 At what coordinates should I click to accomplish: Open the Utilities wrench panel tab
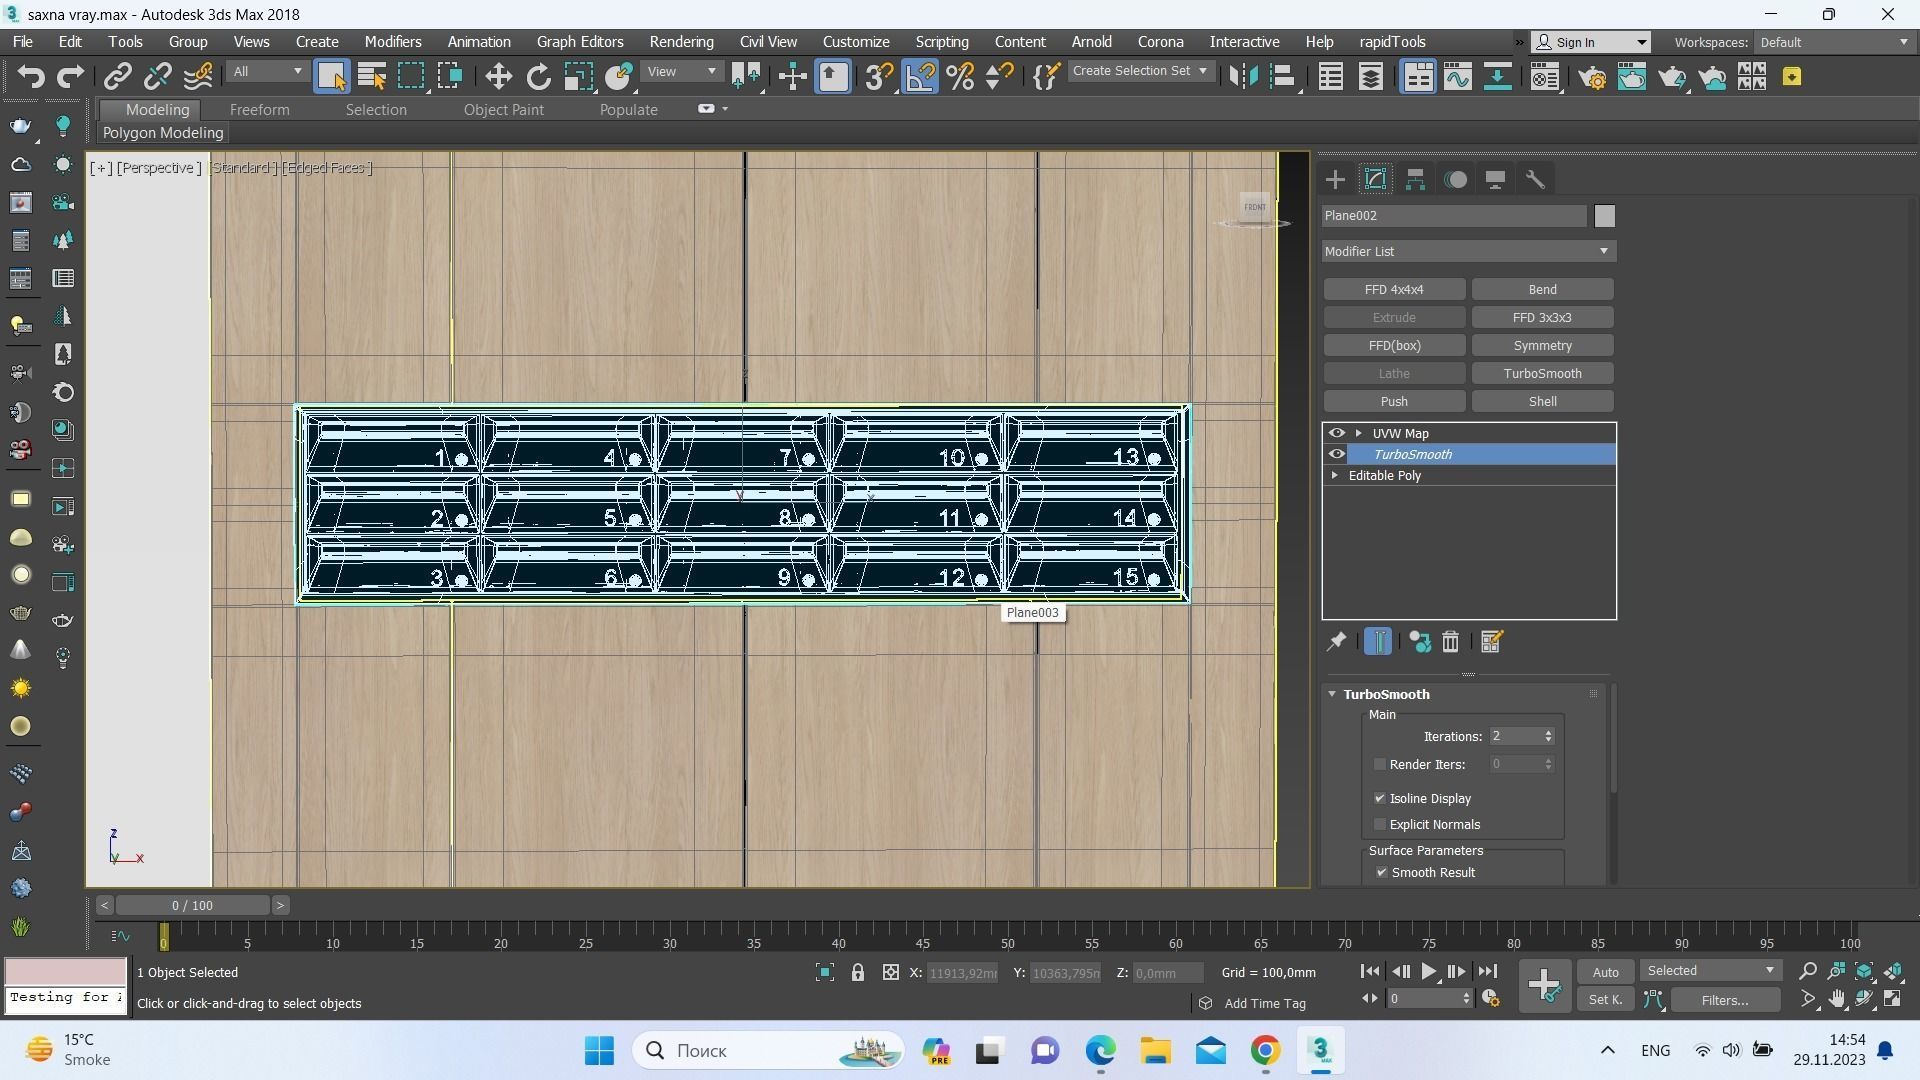tap(1535, 180)
